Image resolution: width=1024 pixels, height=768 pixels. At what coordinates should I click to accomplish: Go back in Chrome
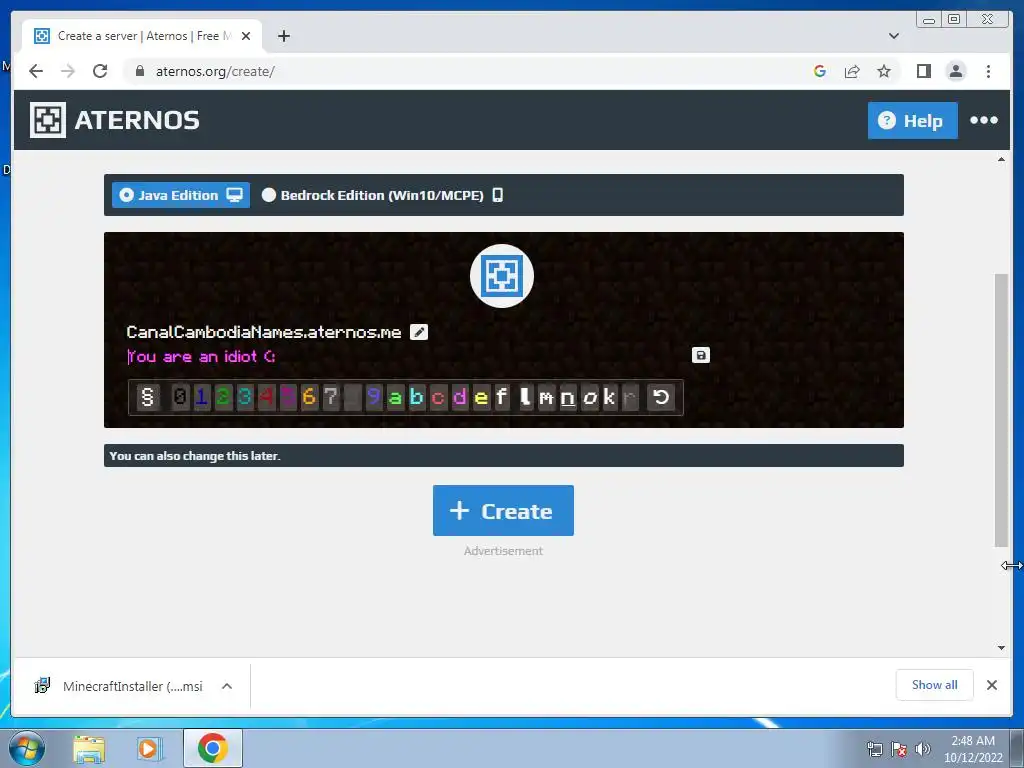click(x=36, y=71)
